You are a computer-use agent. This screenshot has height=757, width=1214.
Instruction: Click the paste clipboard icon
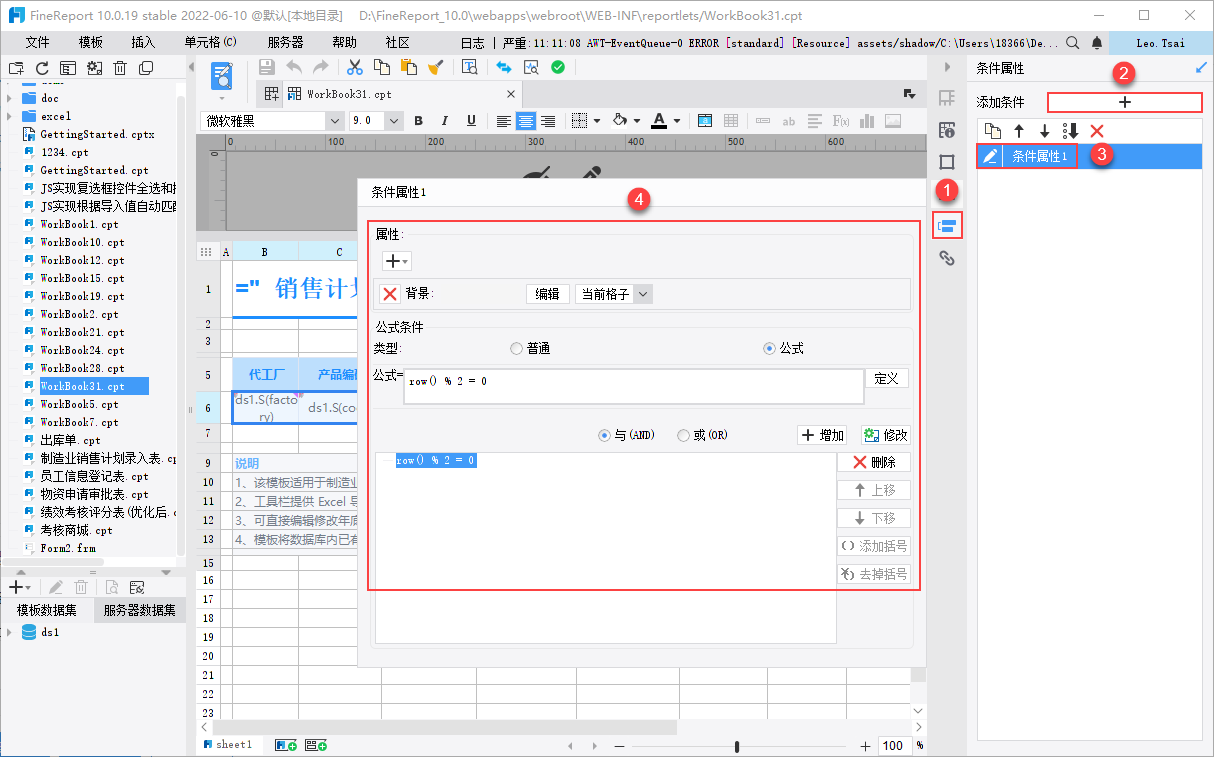(408, 67)
